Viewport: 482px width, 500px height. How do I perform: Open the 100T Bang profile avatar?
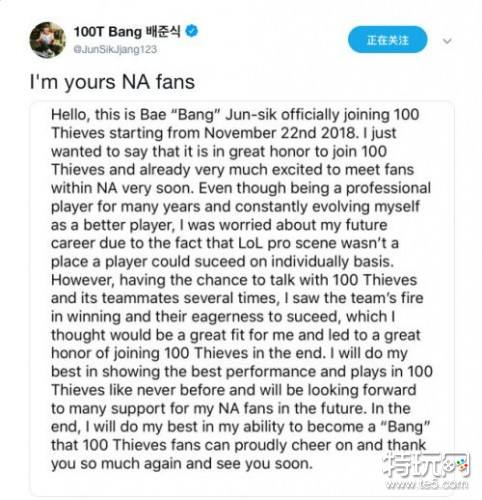[x=48, y=40]
